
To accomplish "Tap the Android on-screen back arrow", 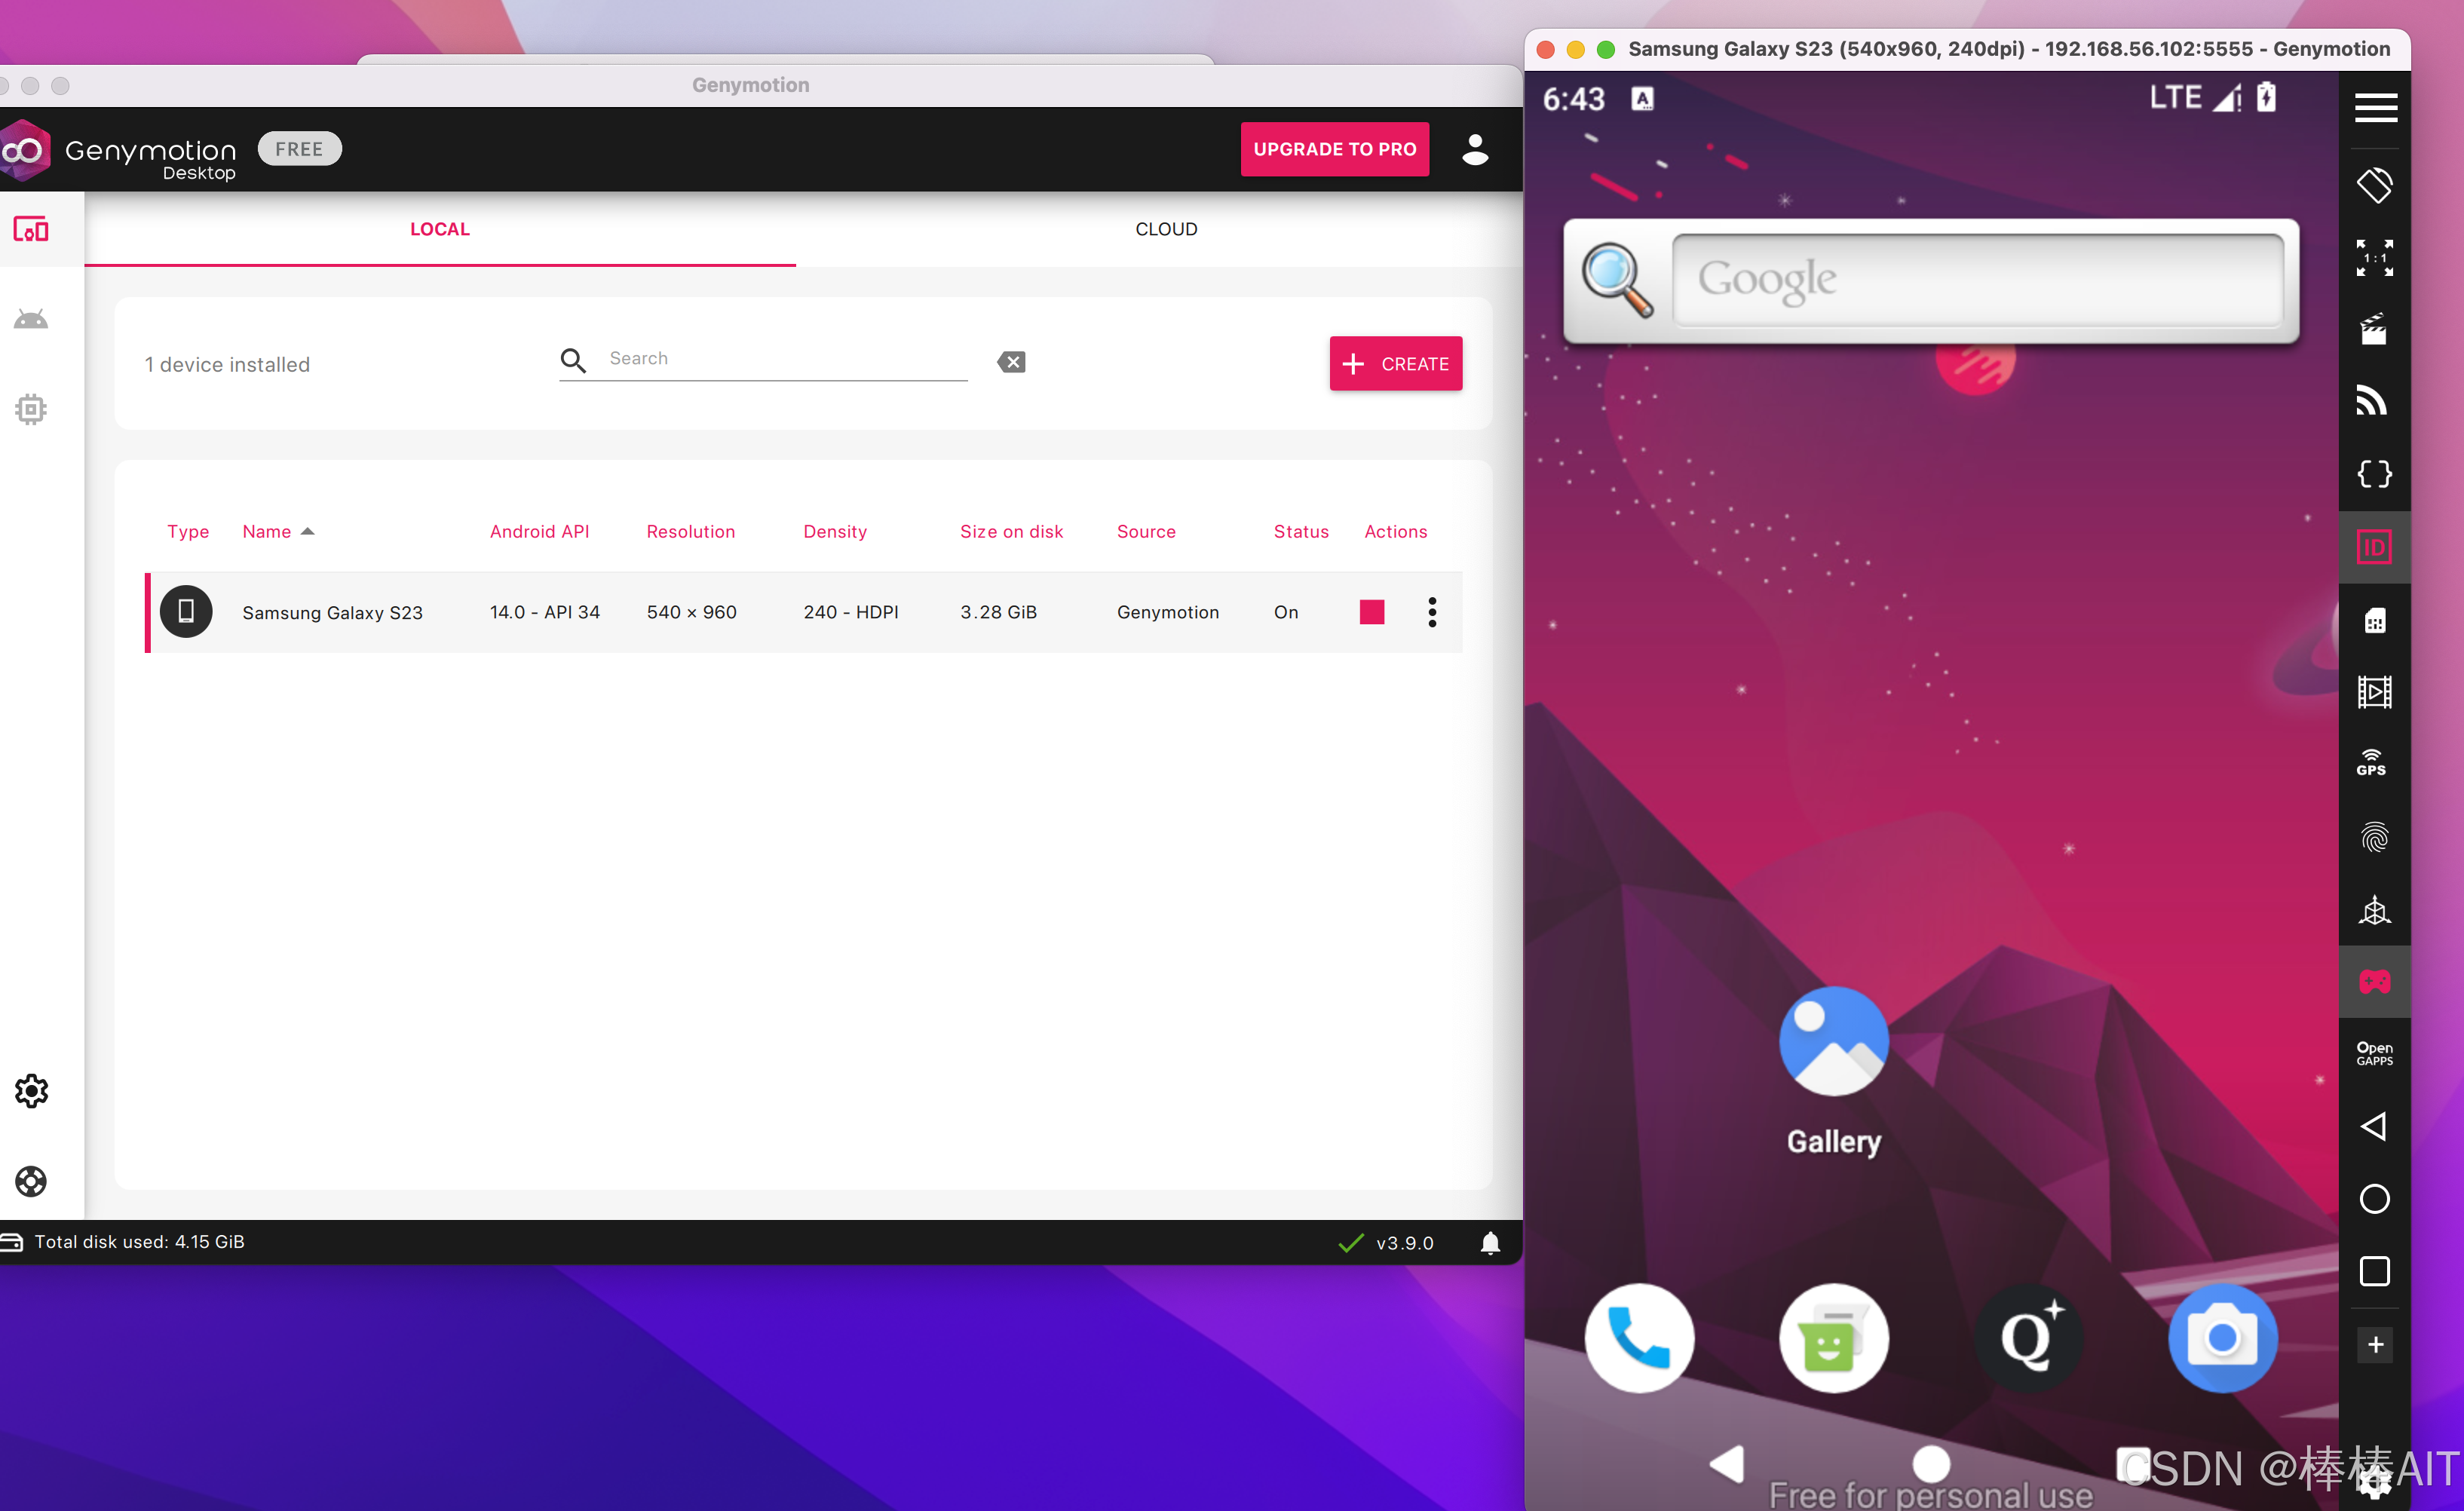I will coord(1727,1464).
